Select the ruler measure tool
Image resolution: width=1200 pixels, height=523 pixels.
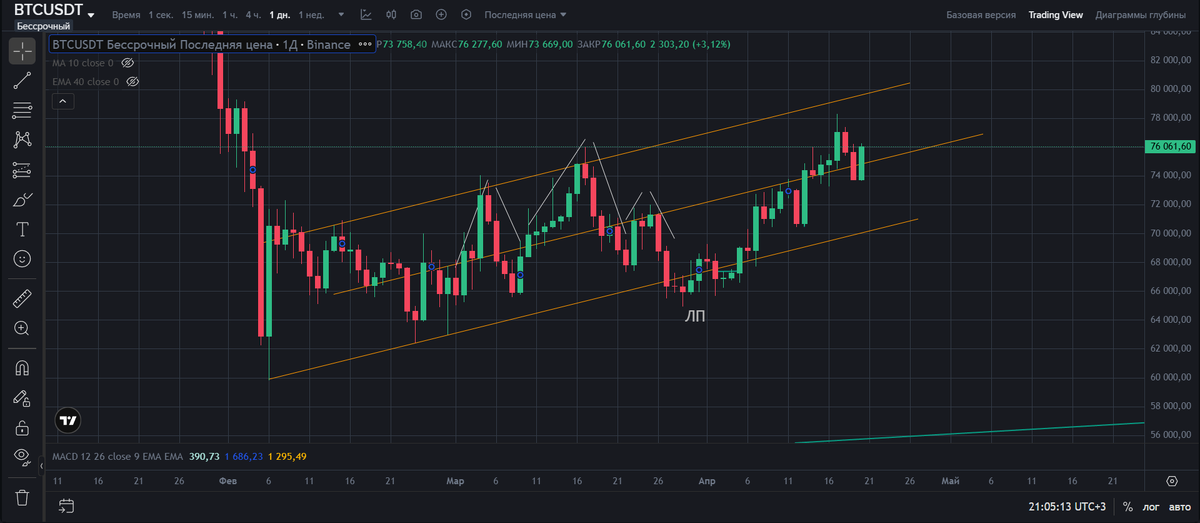click(22, 298)
